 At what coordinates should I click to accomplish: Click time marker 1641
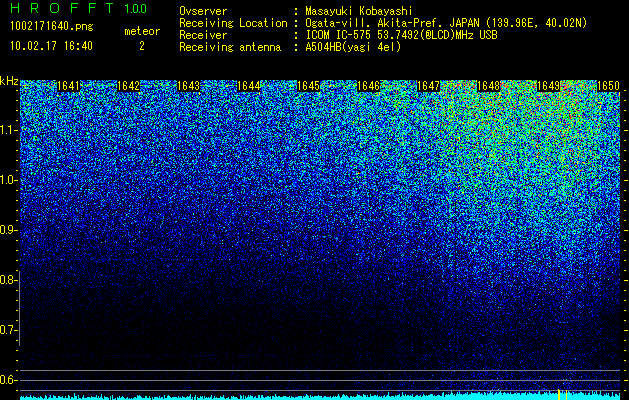pyautogui.click(x=69, y=86)
